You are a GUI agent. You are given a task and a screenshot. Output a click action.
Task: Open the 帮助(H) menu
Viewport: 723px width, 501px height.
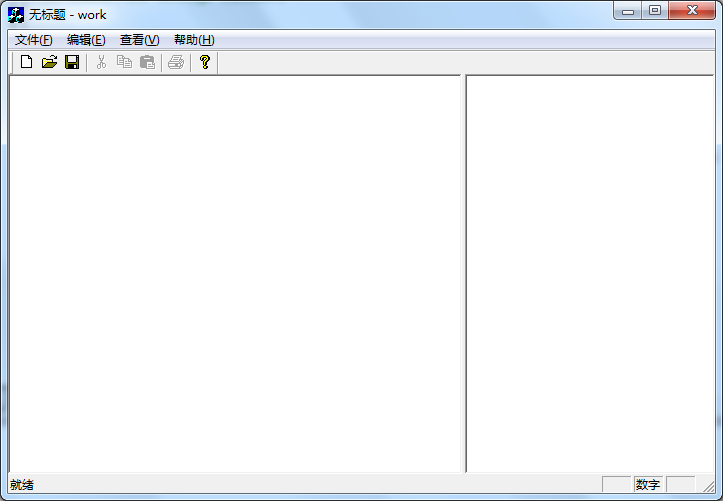(x=194, y=40)
